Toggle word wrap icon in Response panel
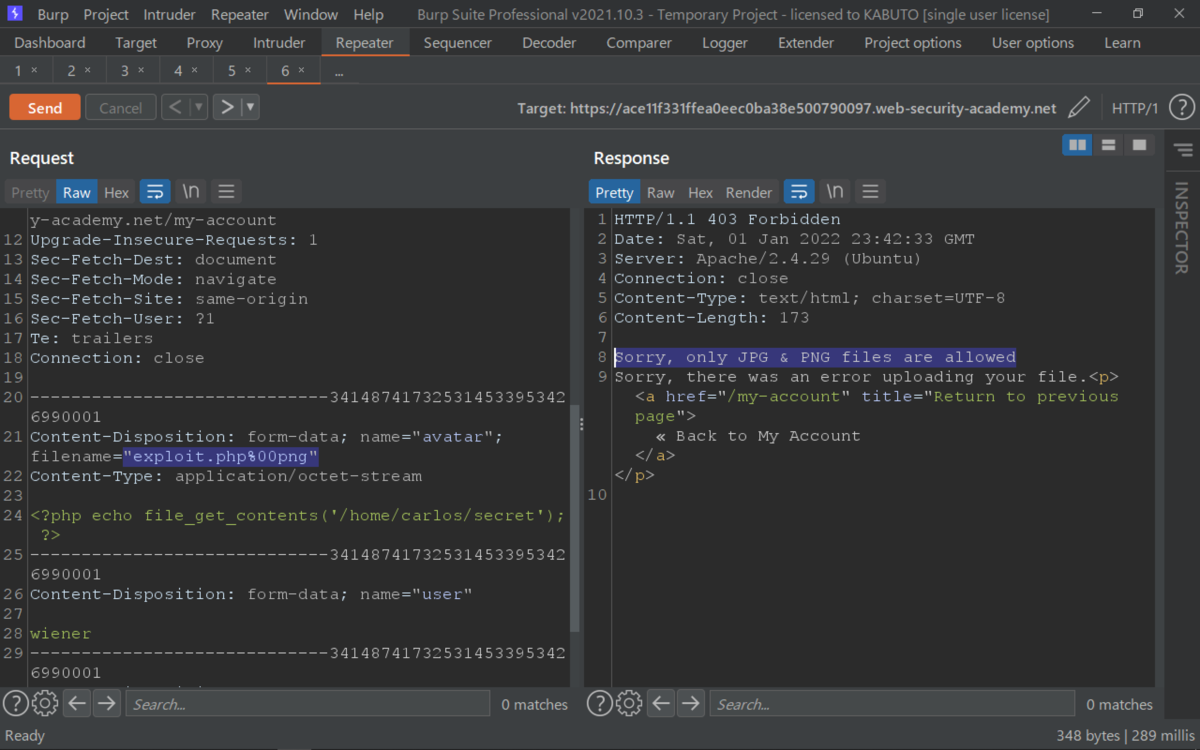Image resolution: width=1200 pixels, height=750 pixels. point(799,192)
